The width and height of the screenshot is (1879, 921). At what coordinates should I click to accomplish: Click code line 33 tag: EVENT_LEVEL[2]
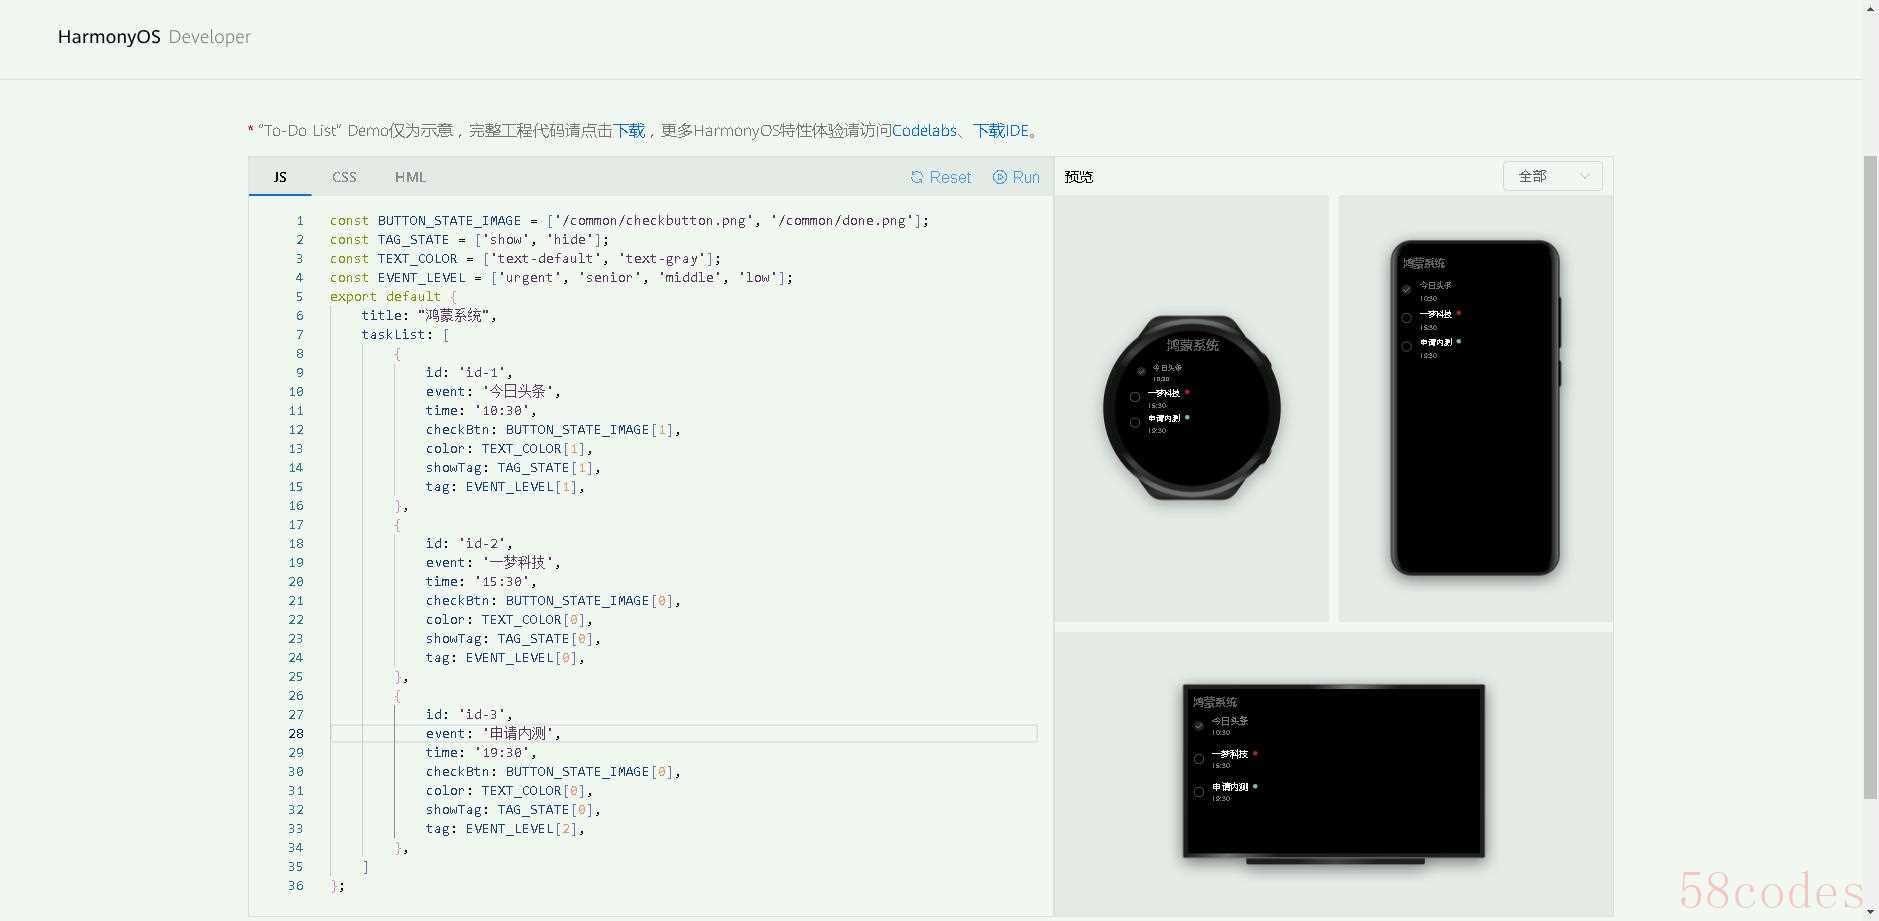(505, 829)
